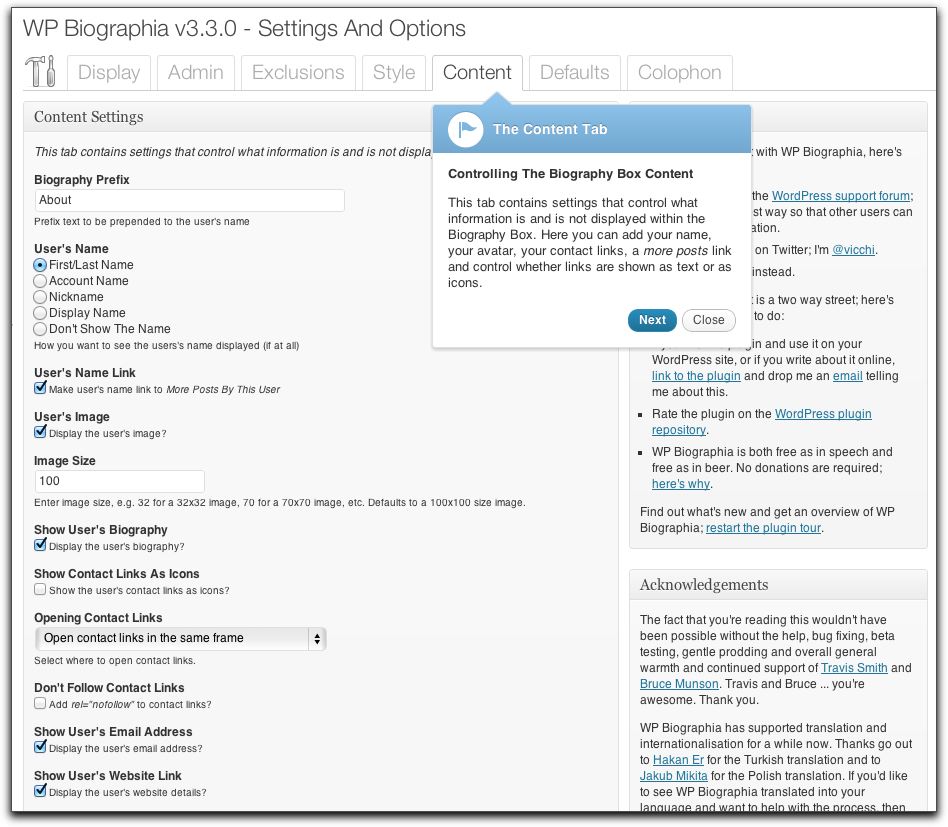This screenshot has width=948, height=827.
Task: Click the restart the plugin tour link
Action: tap(764, 528)
